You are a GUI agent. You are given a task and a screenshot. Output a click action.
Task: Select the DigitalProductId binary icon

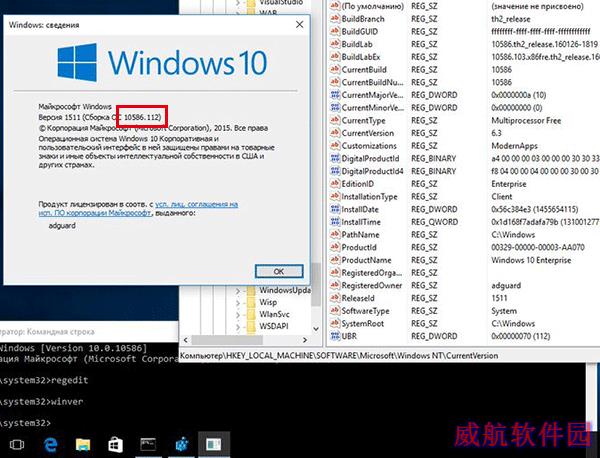(x=335, y=158)
